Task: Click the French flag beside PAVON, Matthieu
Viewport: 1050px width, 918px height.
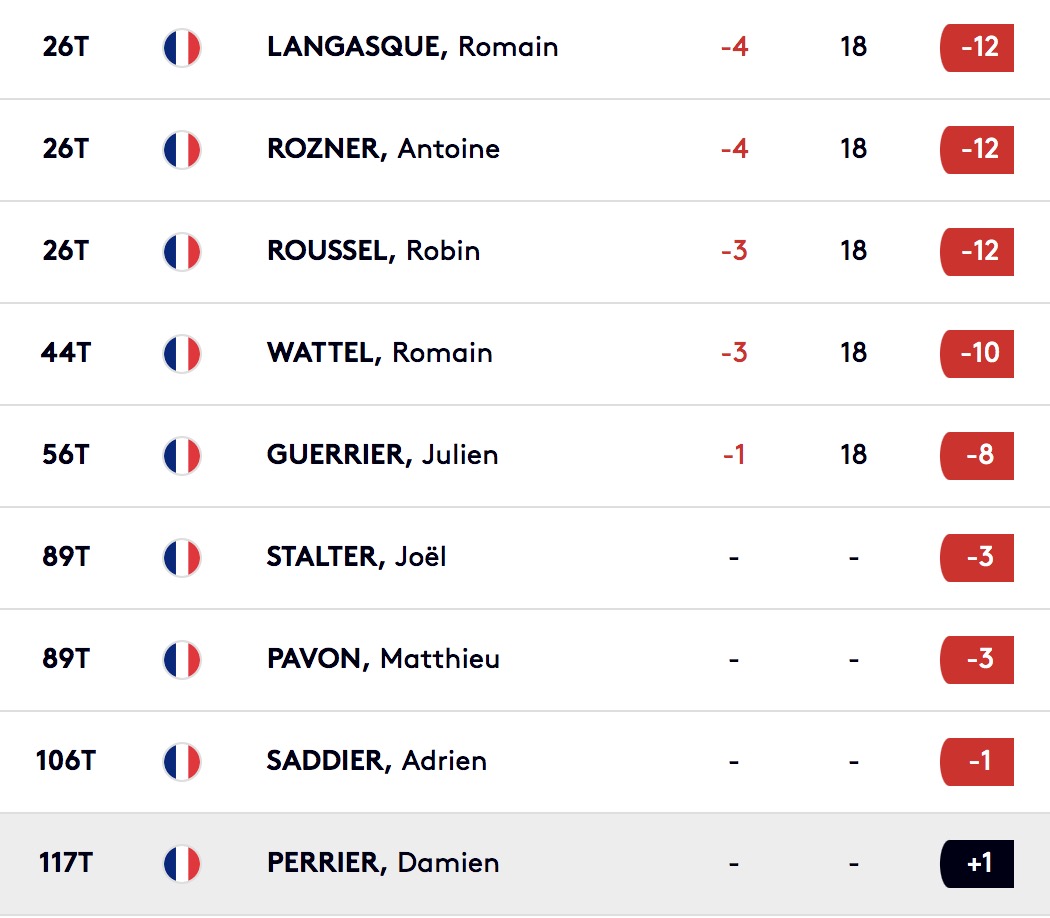Action: tap(182, 660)
